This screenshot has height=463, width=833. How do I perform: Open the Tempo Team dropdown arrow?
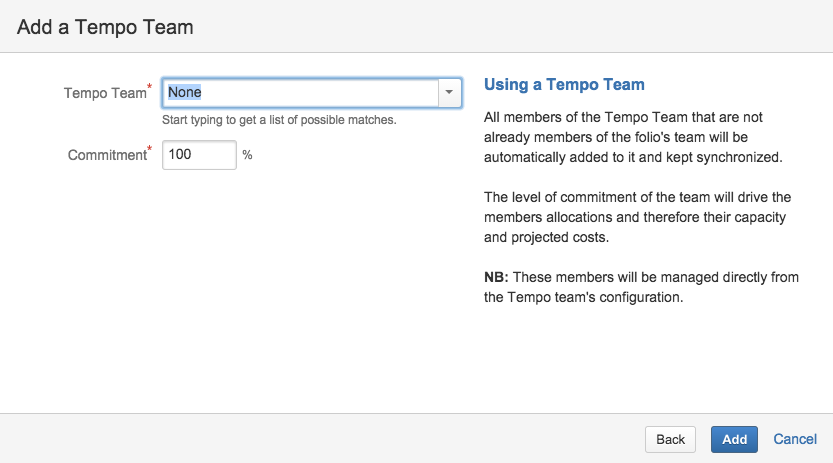point(449,93)
